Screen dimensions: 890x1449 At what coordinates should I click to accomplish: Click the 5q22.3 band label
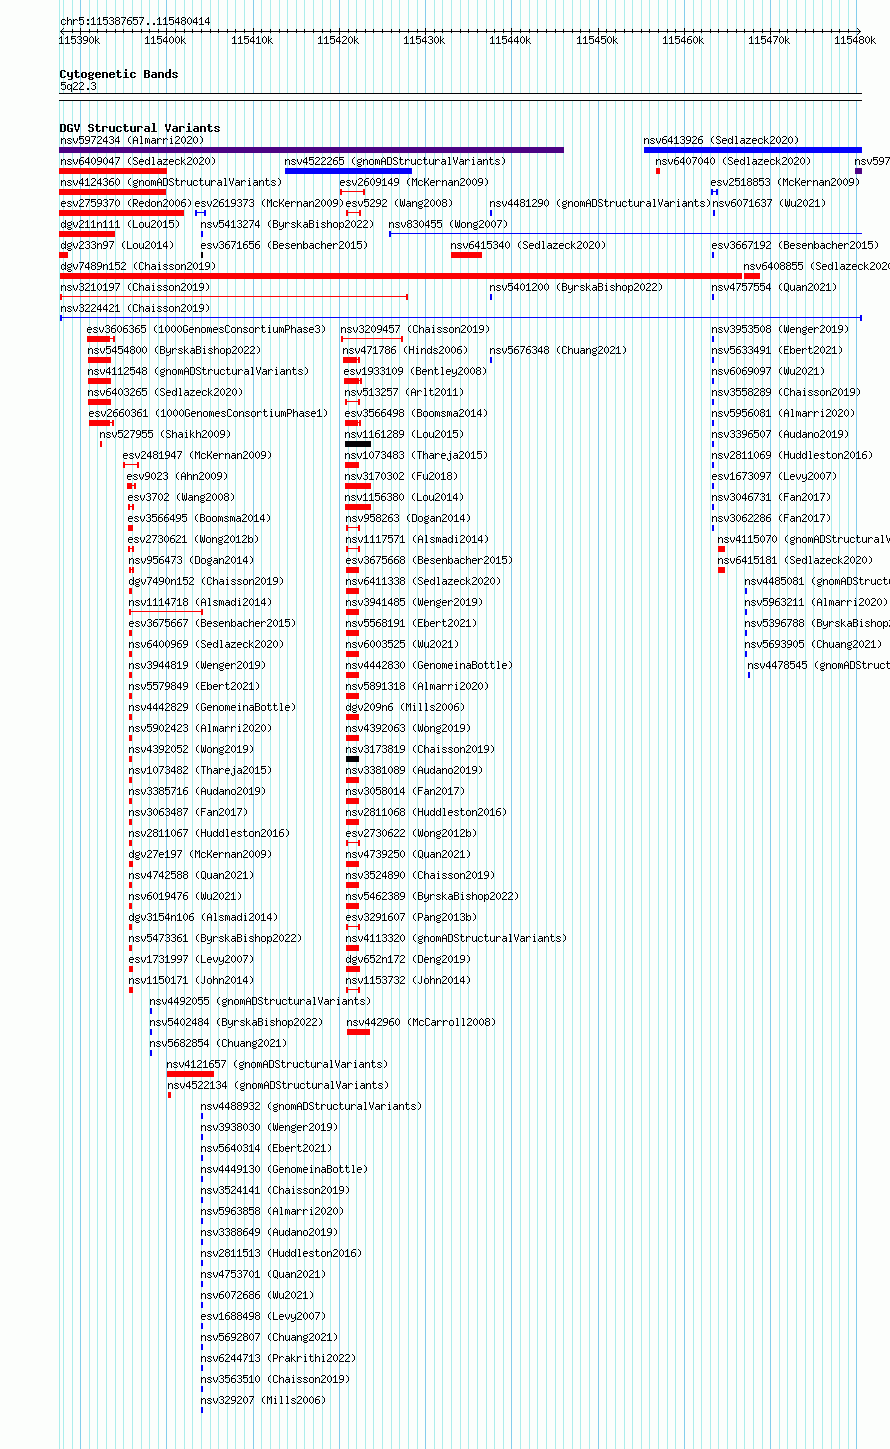(78, 87)
